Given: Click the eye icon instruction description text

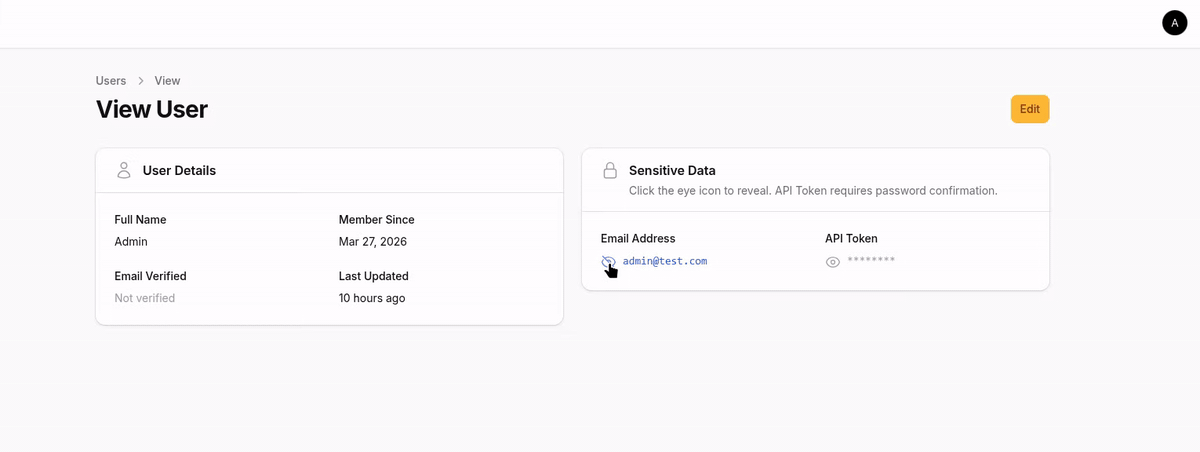Looking at the screenshot, I should click(x=813, y=190).
